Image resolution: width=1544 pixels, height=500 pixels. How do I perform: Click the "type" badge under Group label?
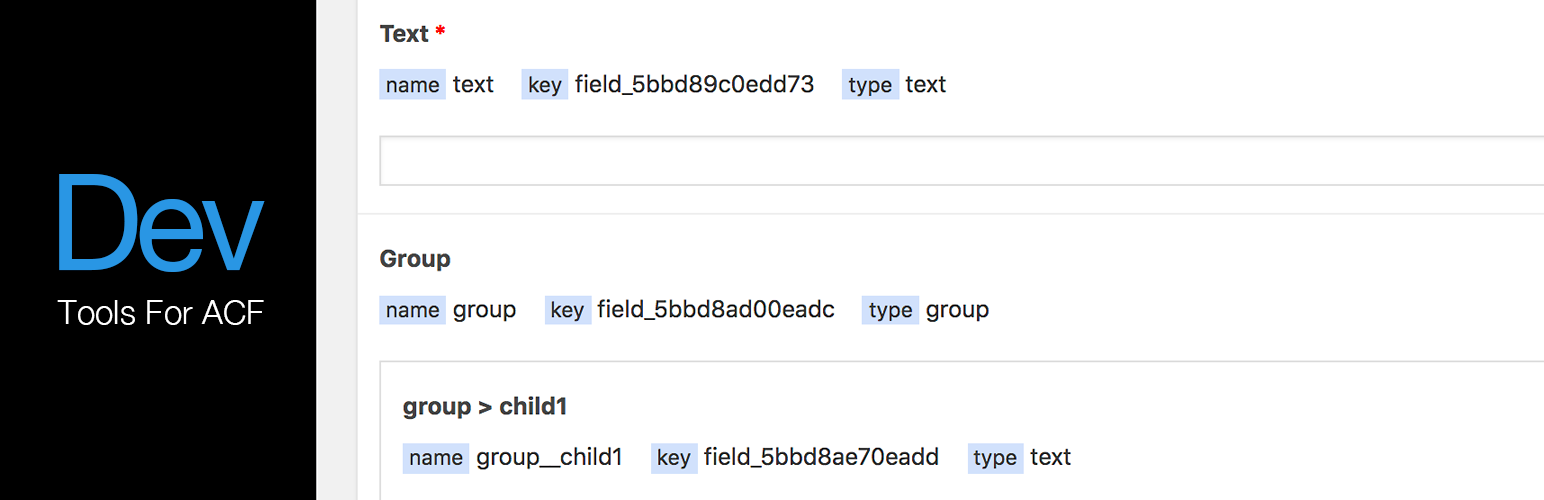[890, 310]
